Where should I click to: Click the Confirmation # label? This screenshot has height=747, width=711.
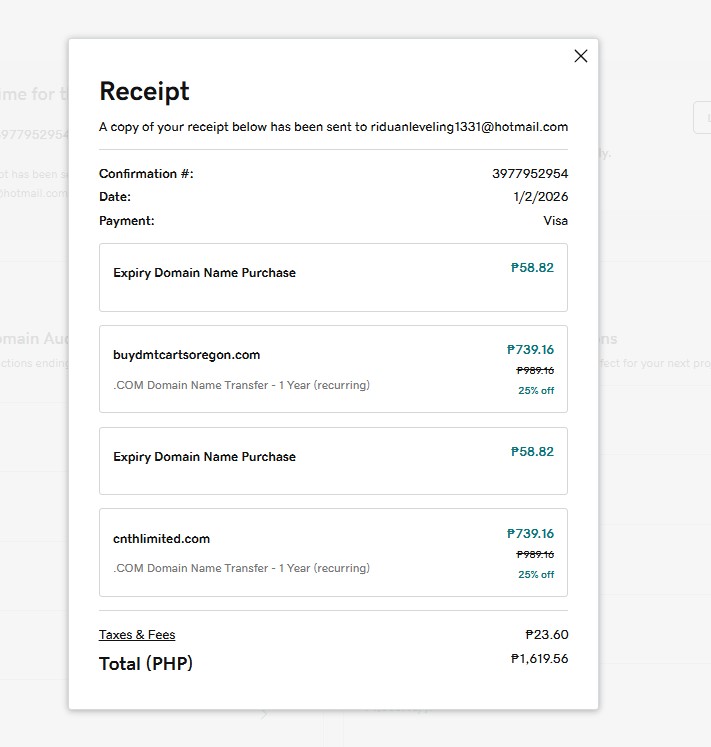click(146, 174)
